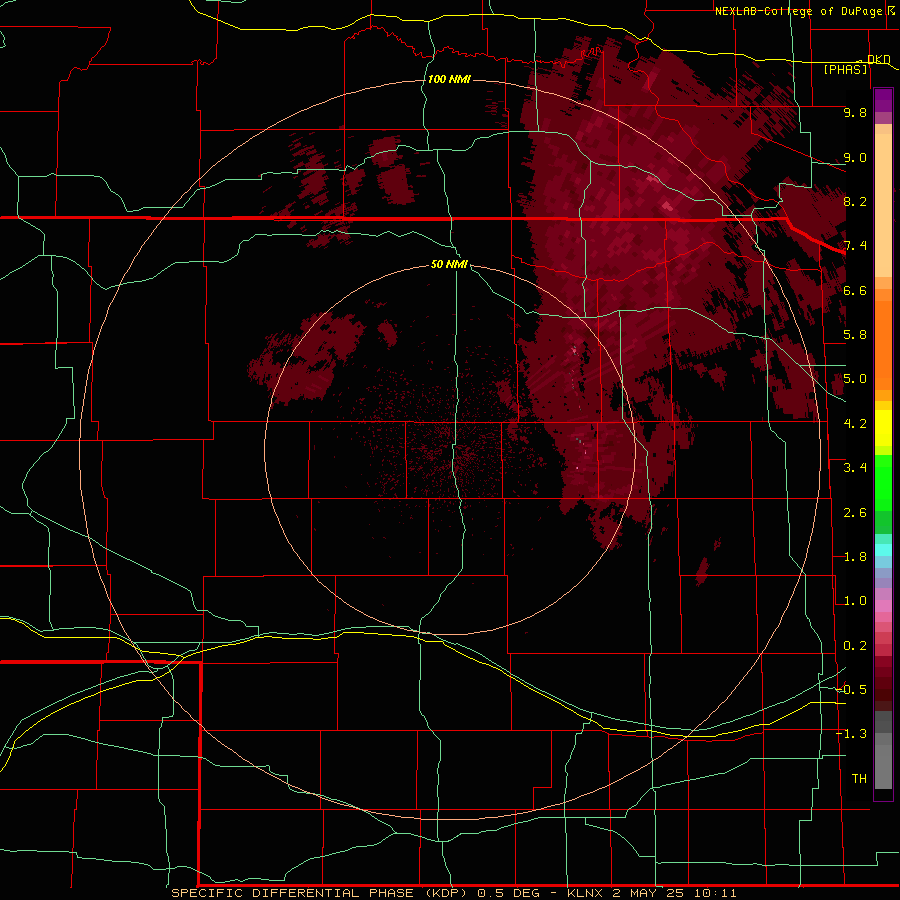
Task: Click the TH threshold label on the legend
Action: click(x=859, y=779)
